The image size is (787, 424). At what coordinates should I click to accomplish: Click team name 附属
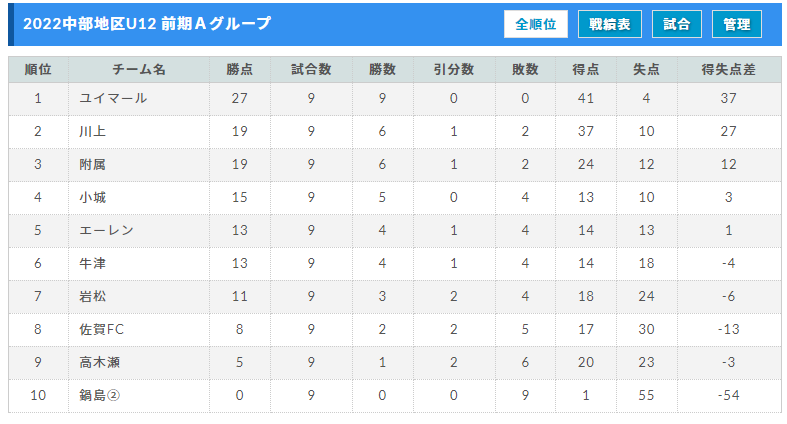93,164
